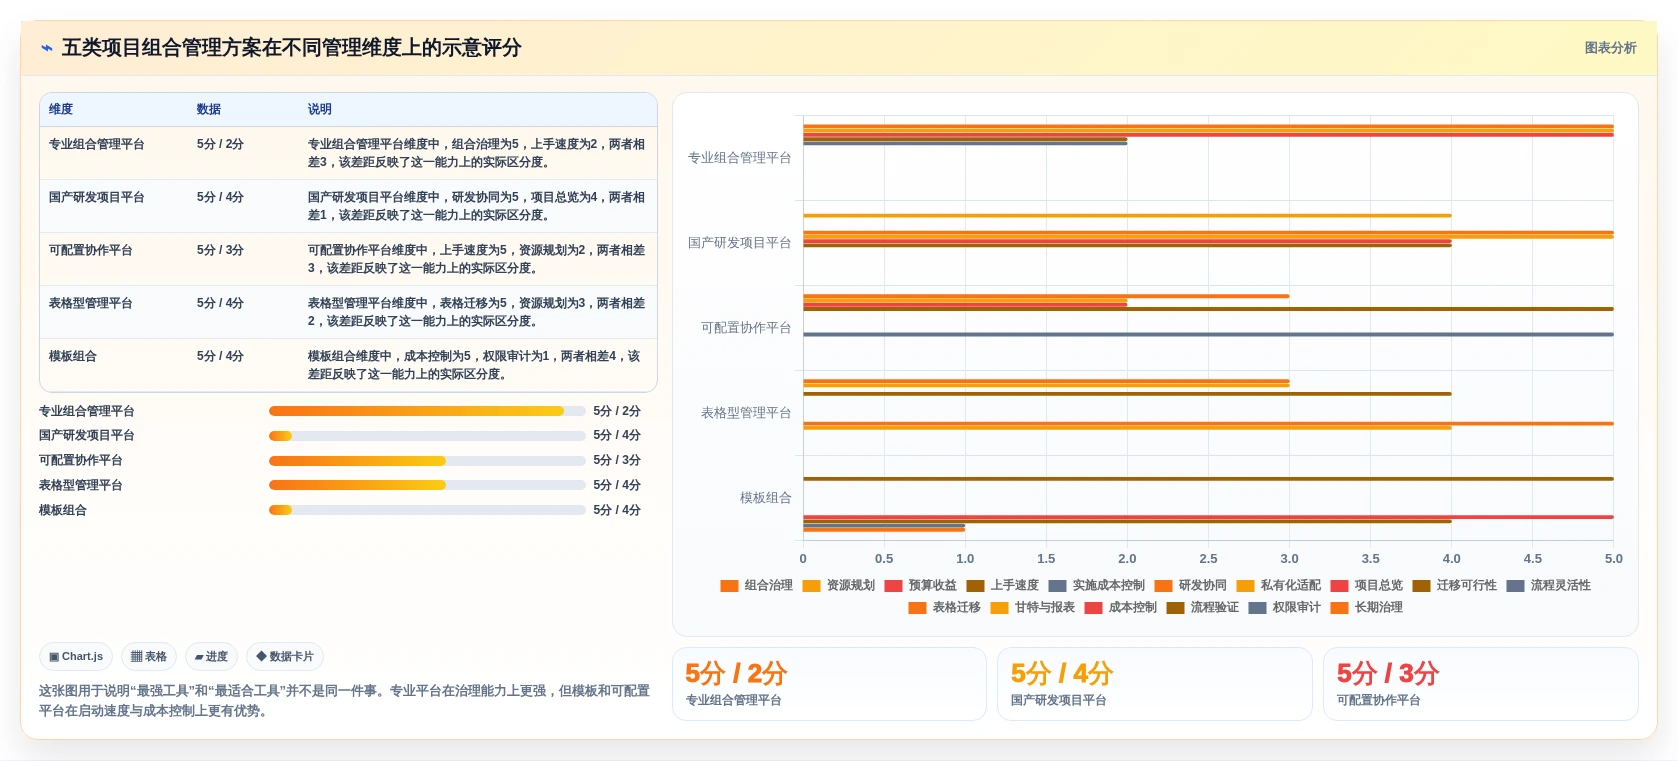The height and width of the screenshot is (761, 1678).
Task: Click the 模板组合 progress bar
Action: pyautogui.click(x=427, y=510)
